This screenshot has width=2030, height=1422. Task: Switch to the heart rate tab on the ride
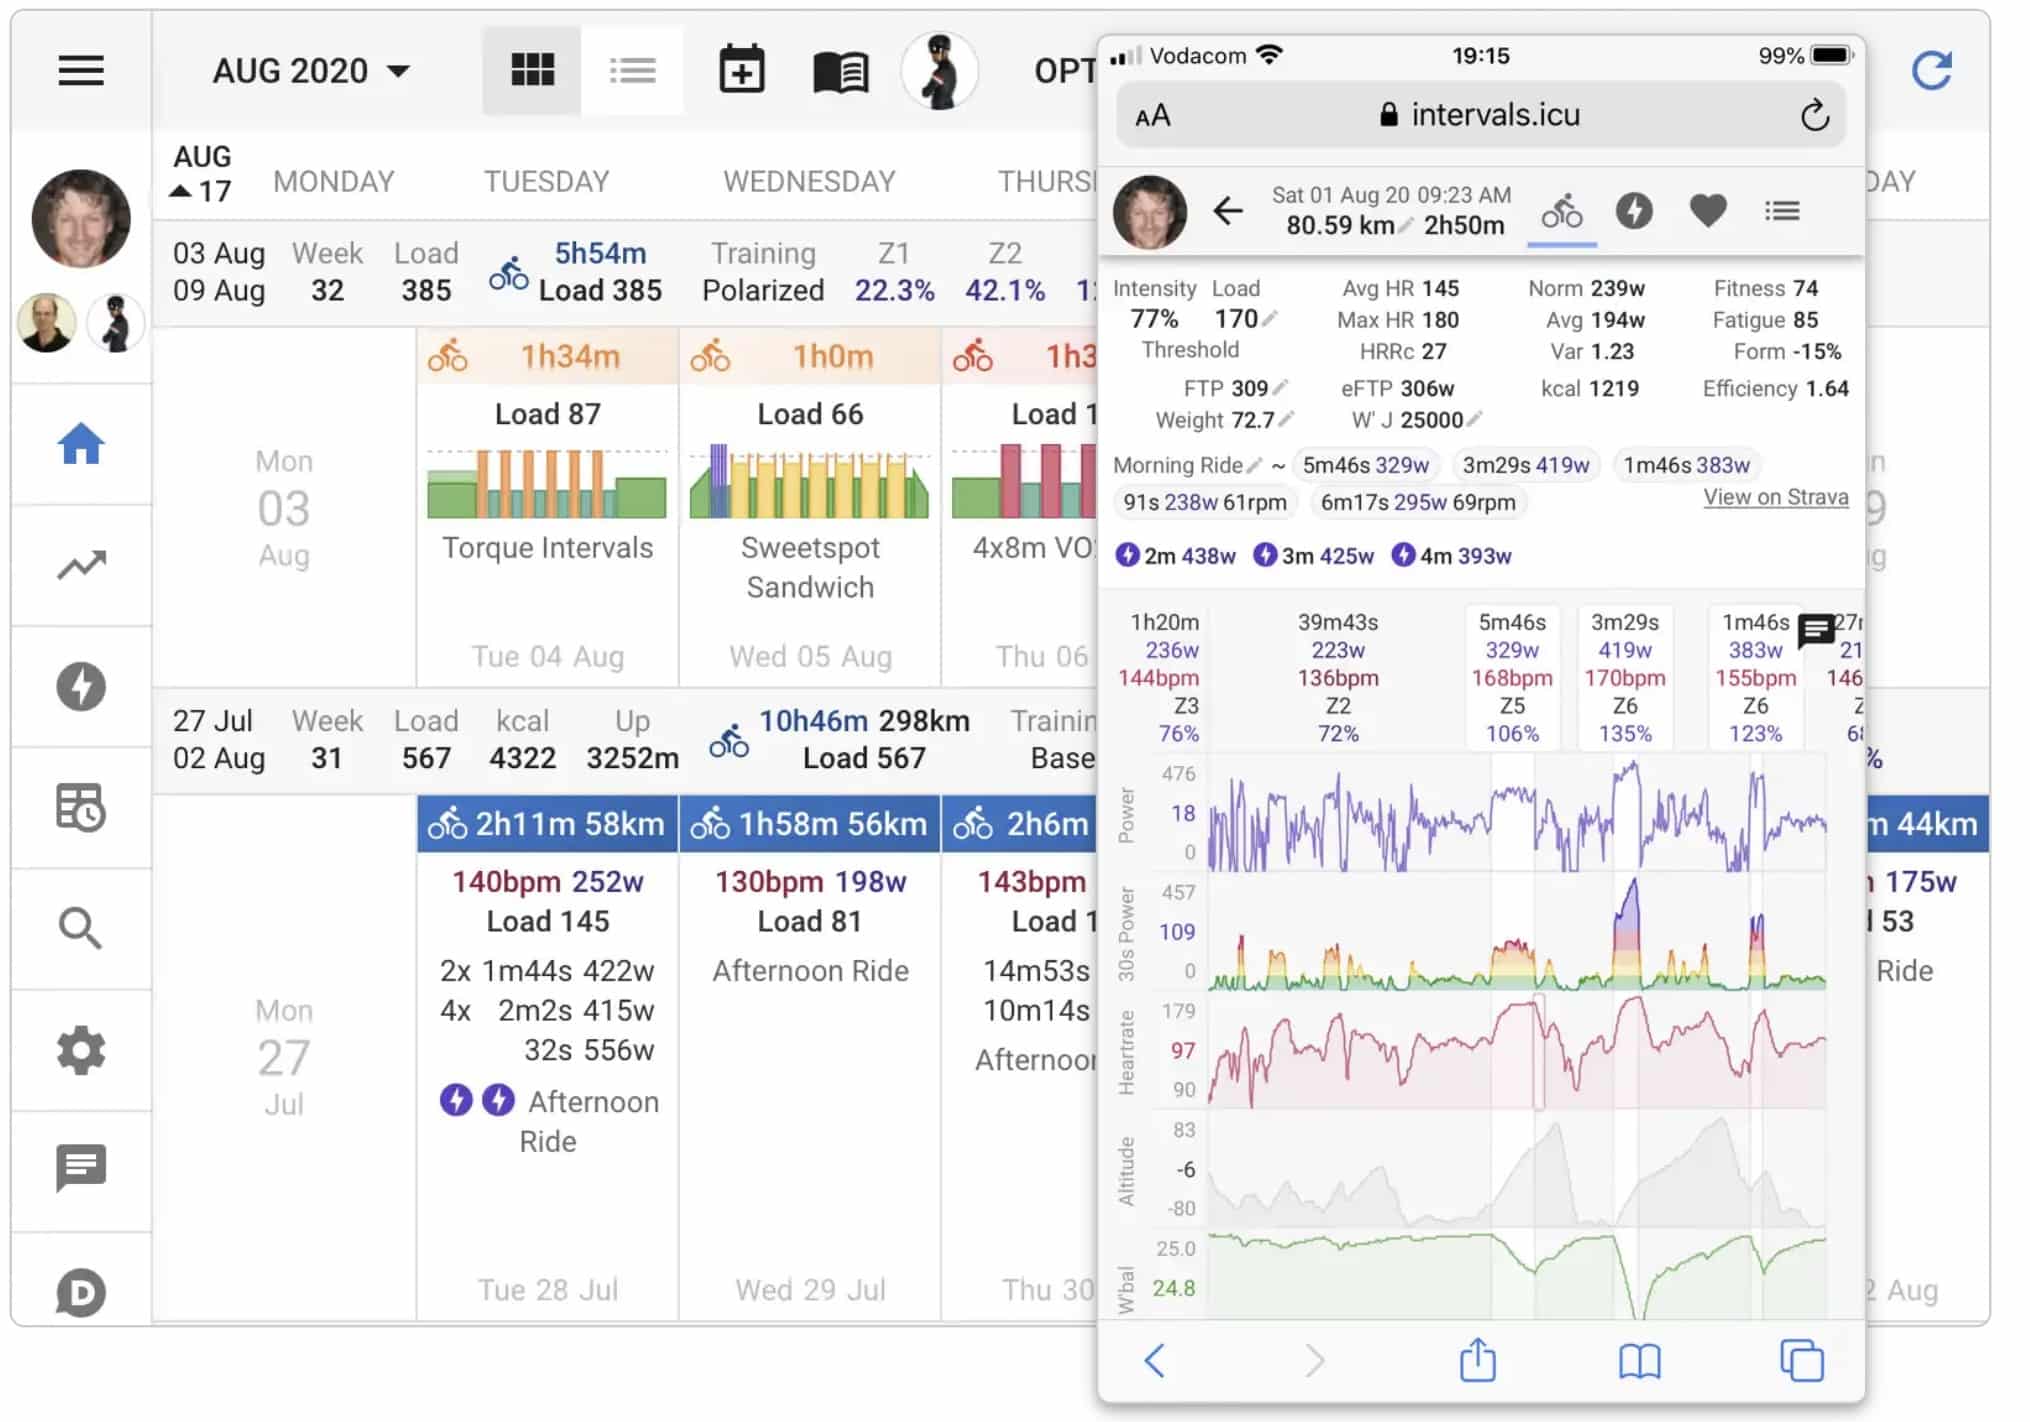[1708, 211]
